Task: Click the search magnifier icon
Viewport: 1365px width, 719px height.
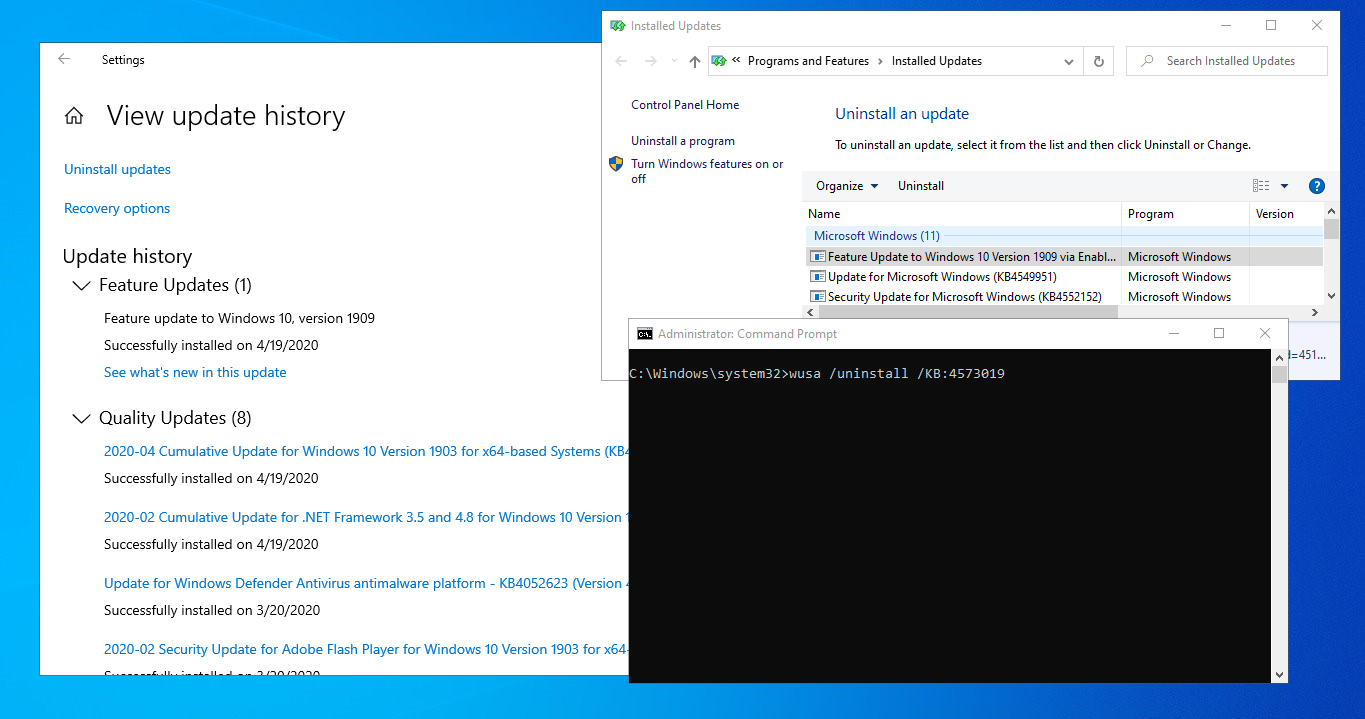Action: (1148, 61)
